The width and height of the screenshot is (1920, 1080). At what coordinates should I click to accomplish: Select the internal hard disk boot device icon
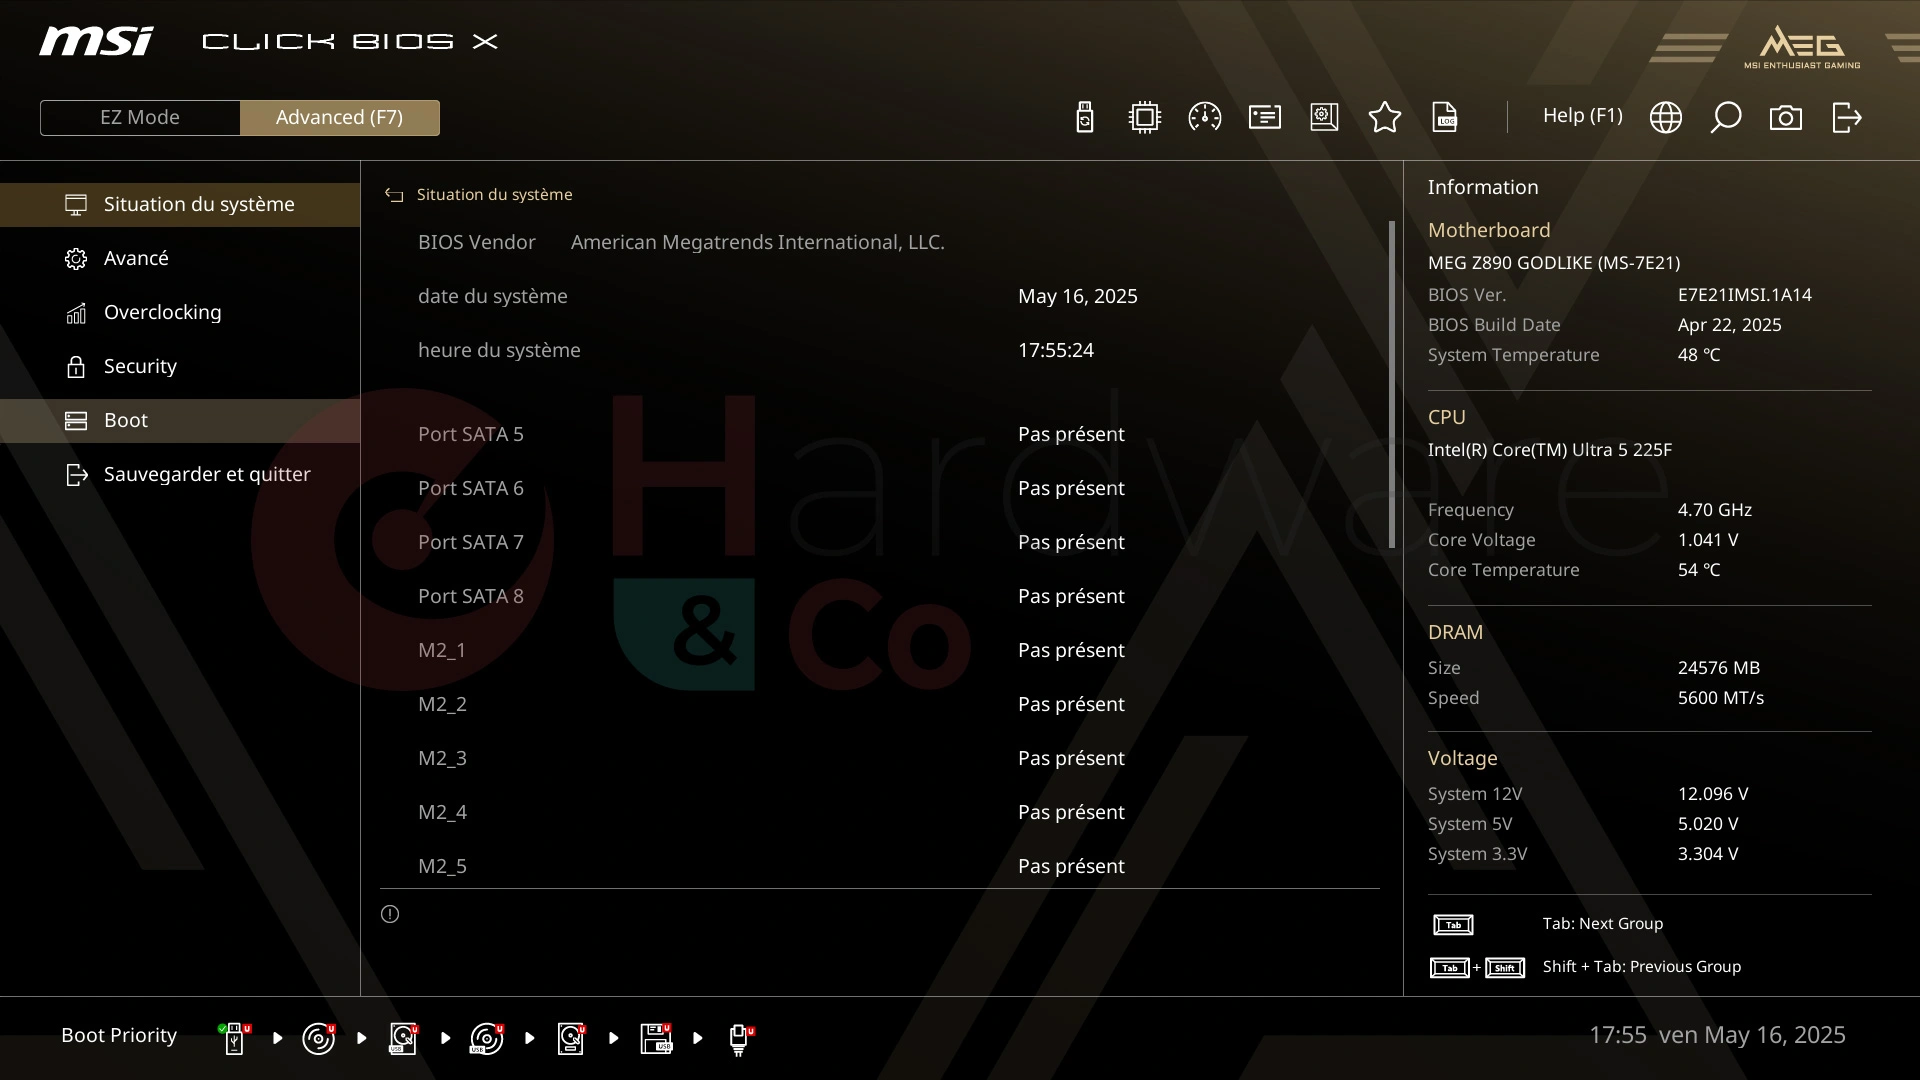point(571,1038)
